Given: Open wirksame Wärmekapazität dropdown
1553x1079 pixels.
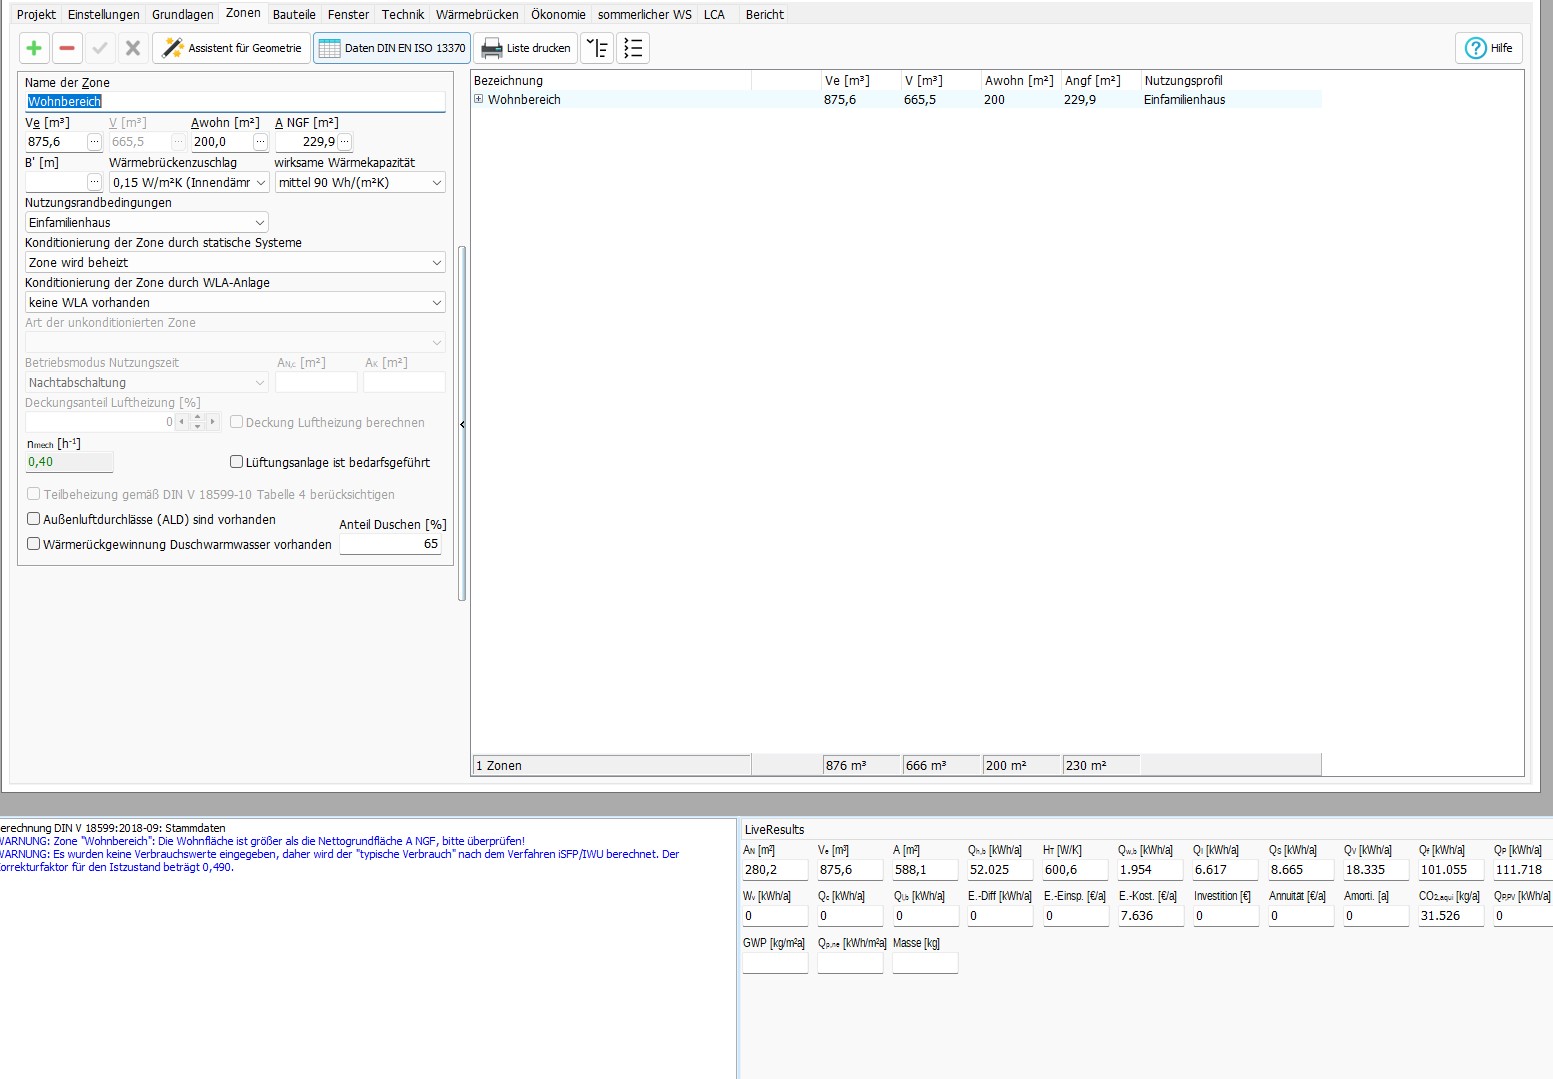Looking at the screenshot, I should [359, 183].
